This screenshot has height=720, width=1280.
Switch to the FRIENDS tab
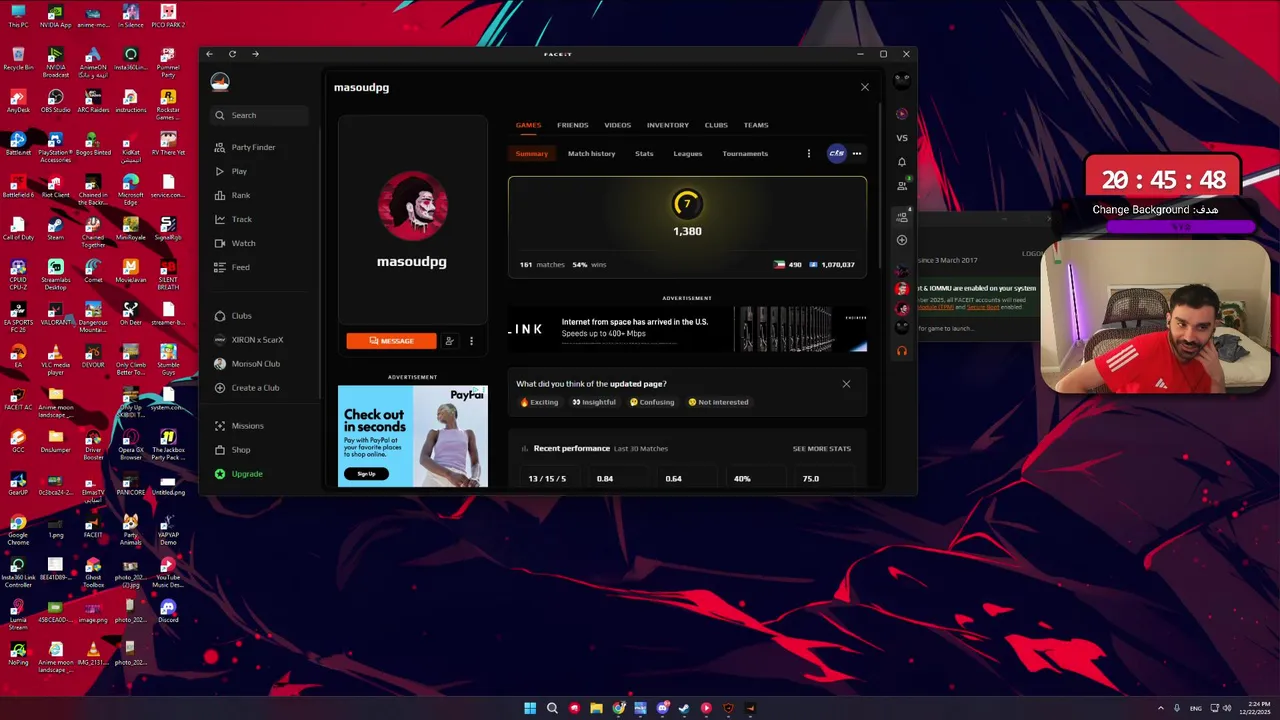coord(573,125)
